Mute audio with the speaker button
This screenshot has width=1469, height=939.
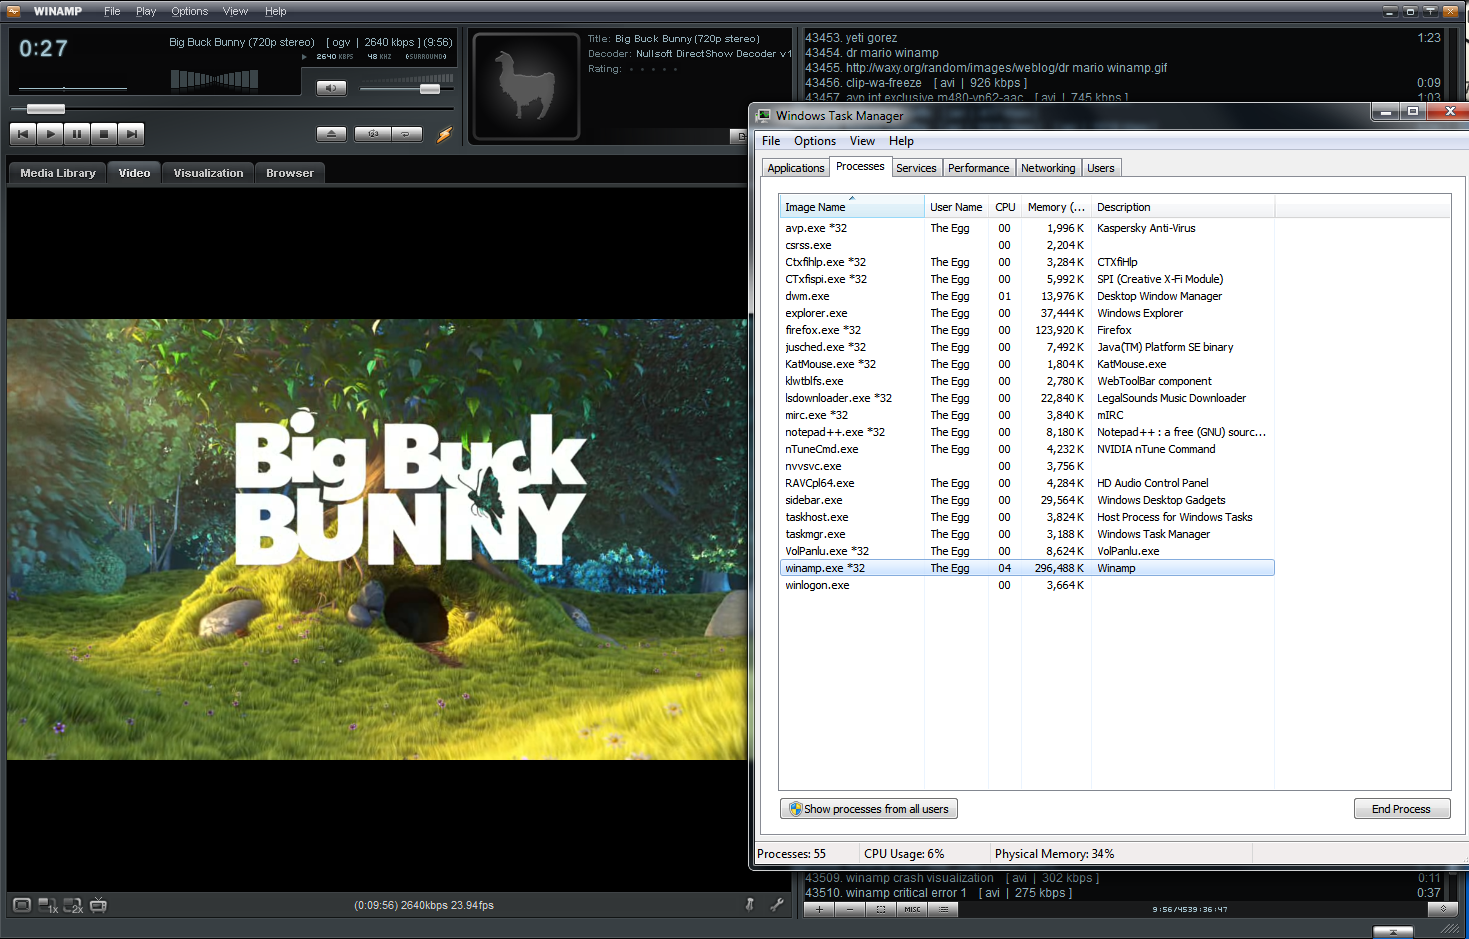(331, 88)
